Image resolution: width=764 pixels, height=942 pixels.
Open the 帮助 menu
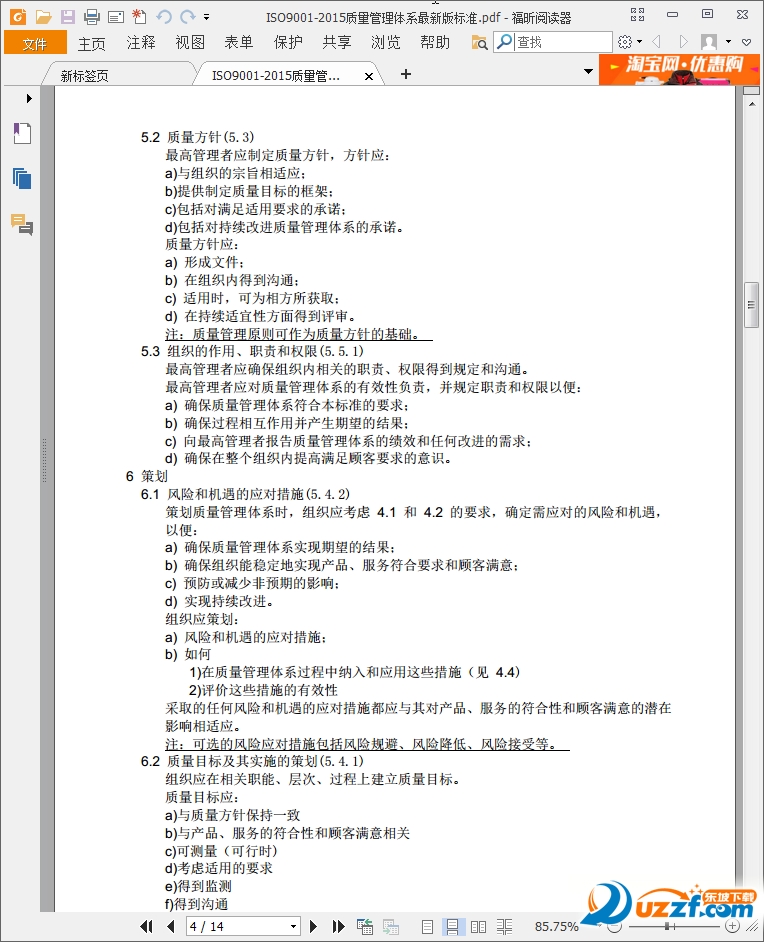point(435,43)
